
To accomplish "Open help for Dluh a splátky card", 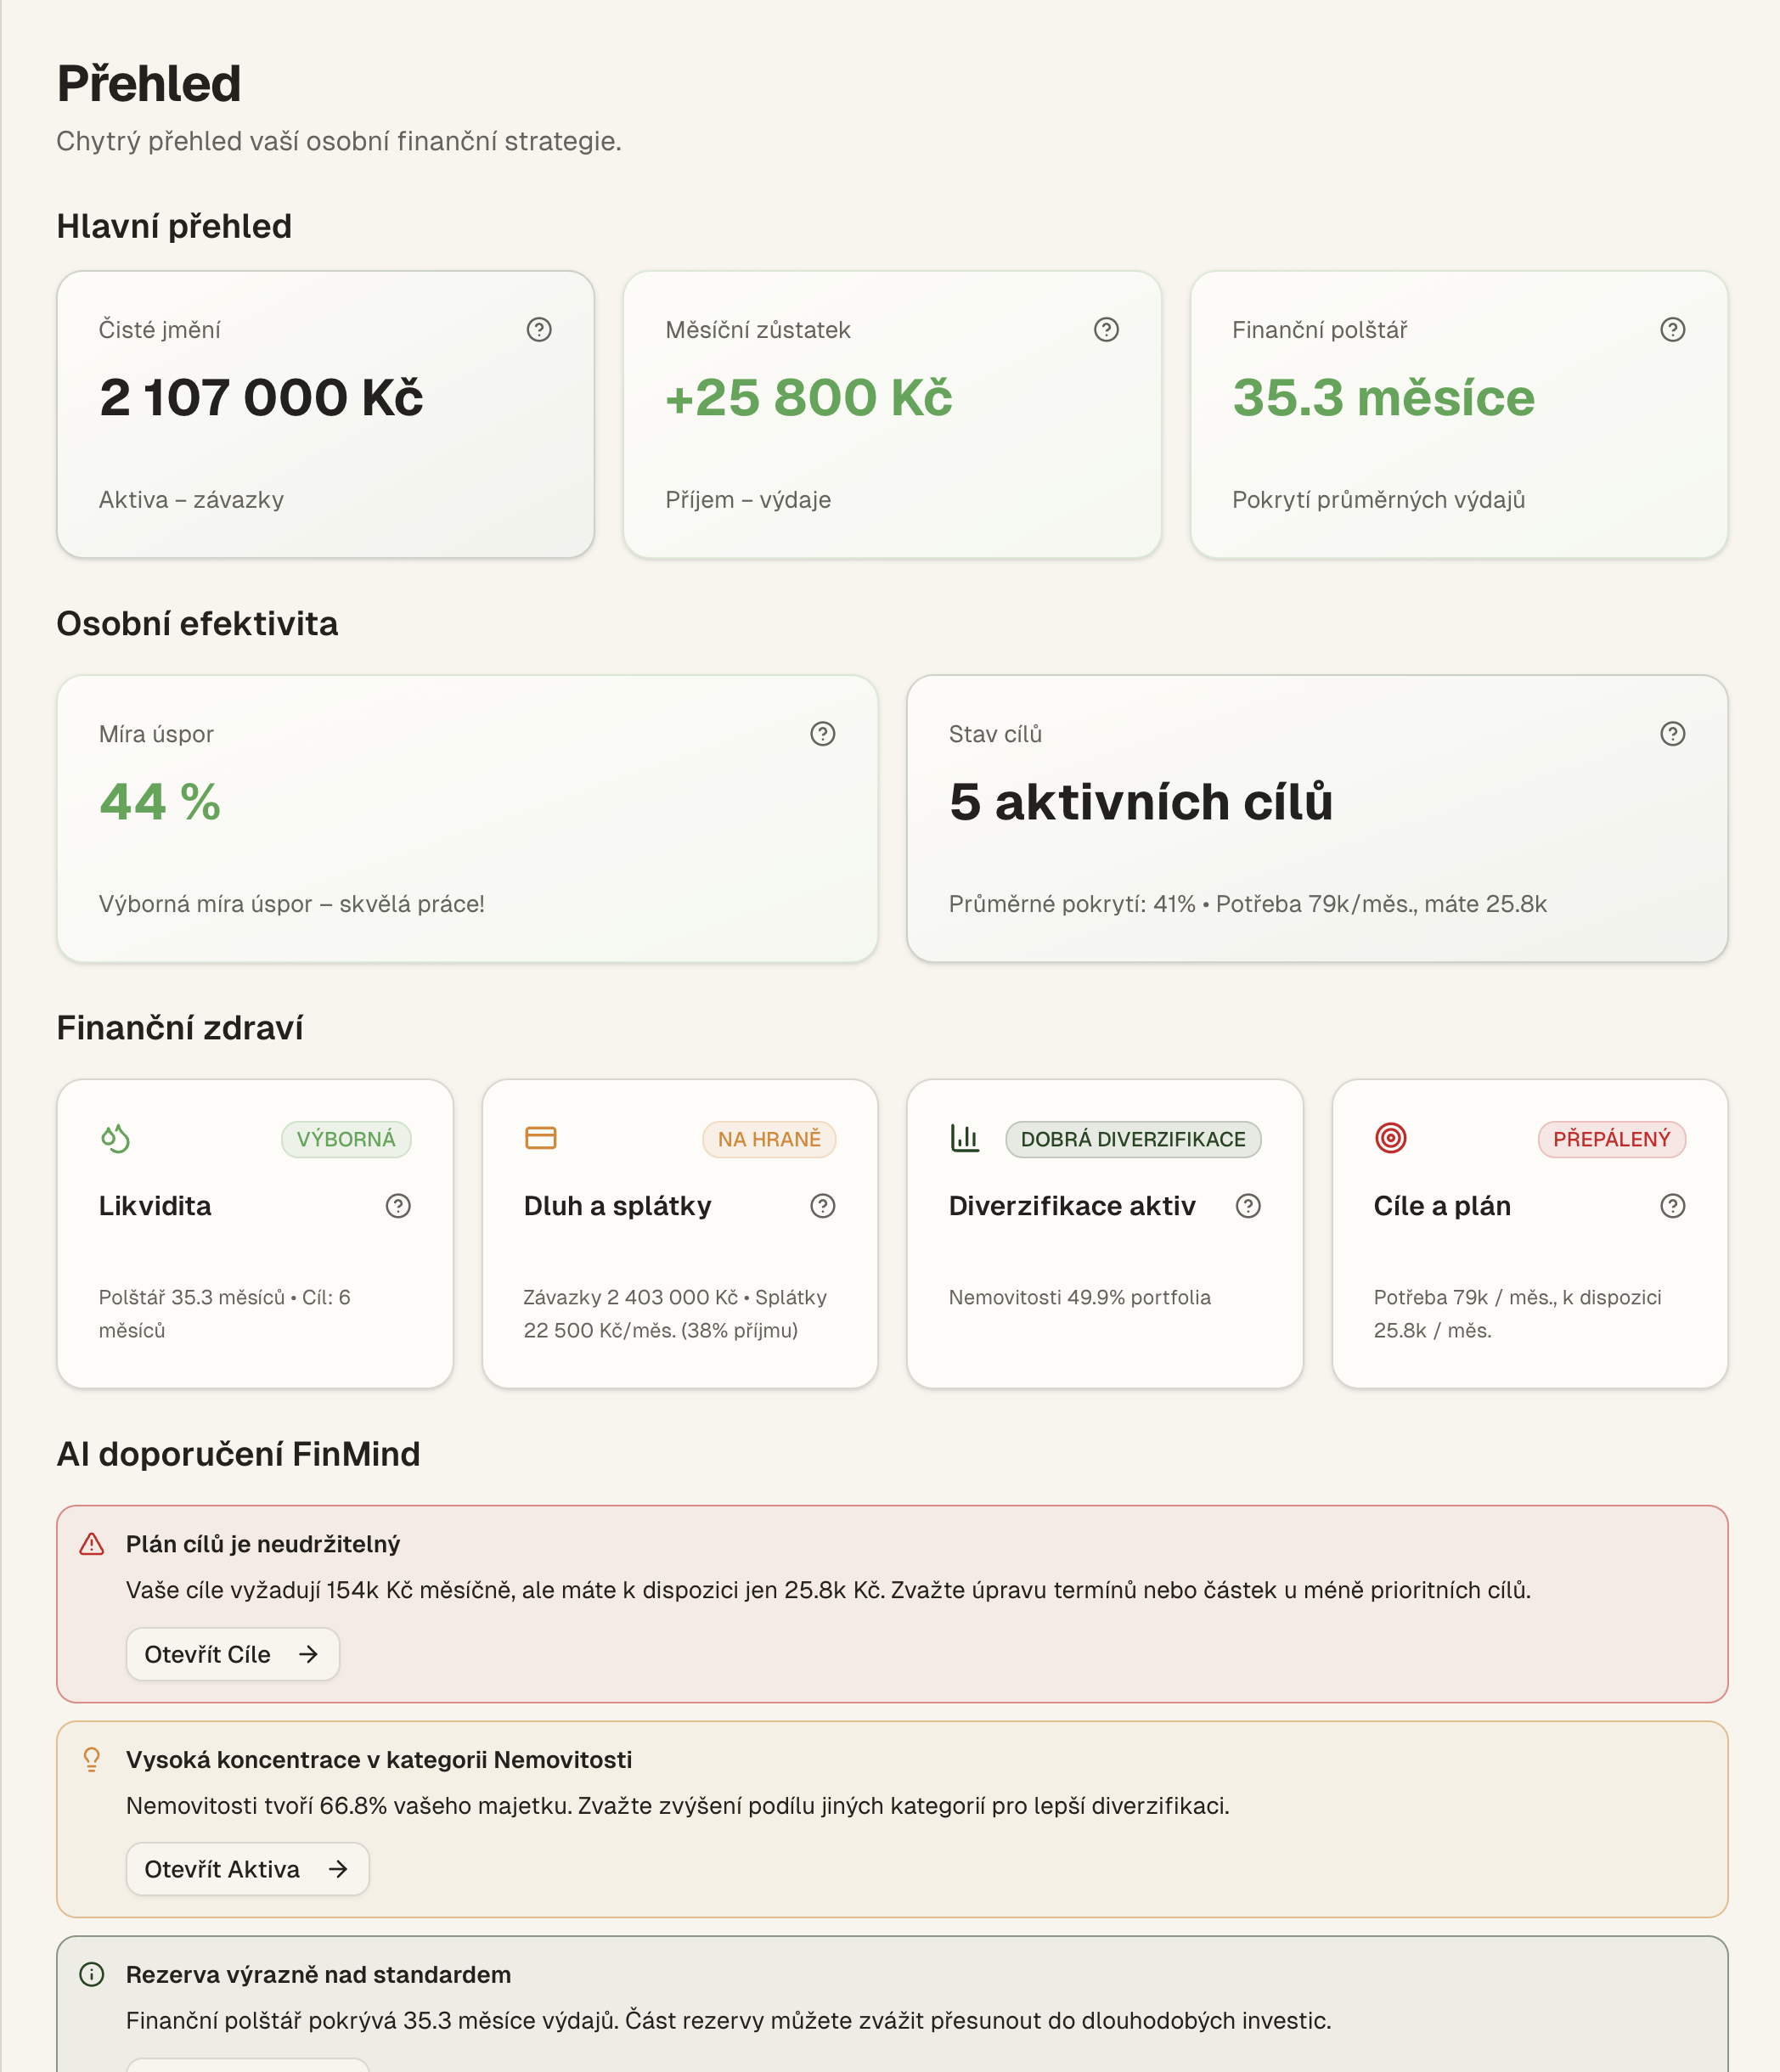I will pos(822,1206).
